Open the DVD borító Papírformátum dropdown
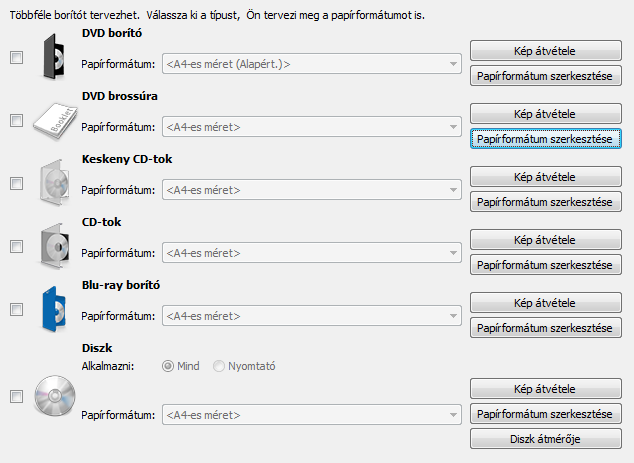 pos(312,64)
